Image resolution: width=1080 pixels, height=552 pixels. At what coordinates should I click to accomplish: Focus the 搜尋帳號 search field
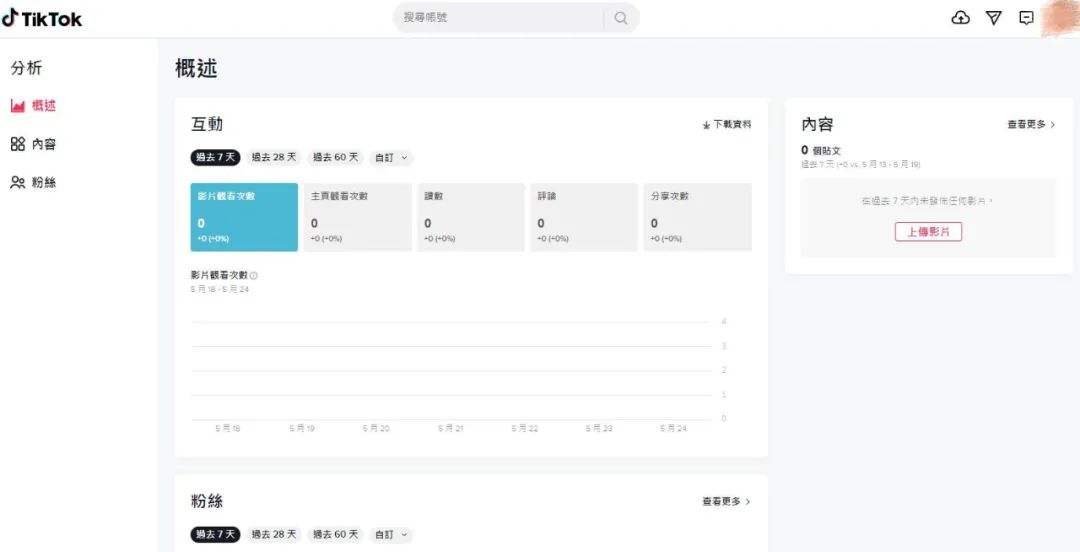501,18
